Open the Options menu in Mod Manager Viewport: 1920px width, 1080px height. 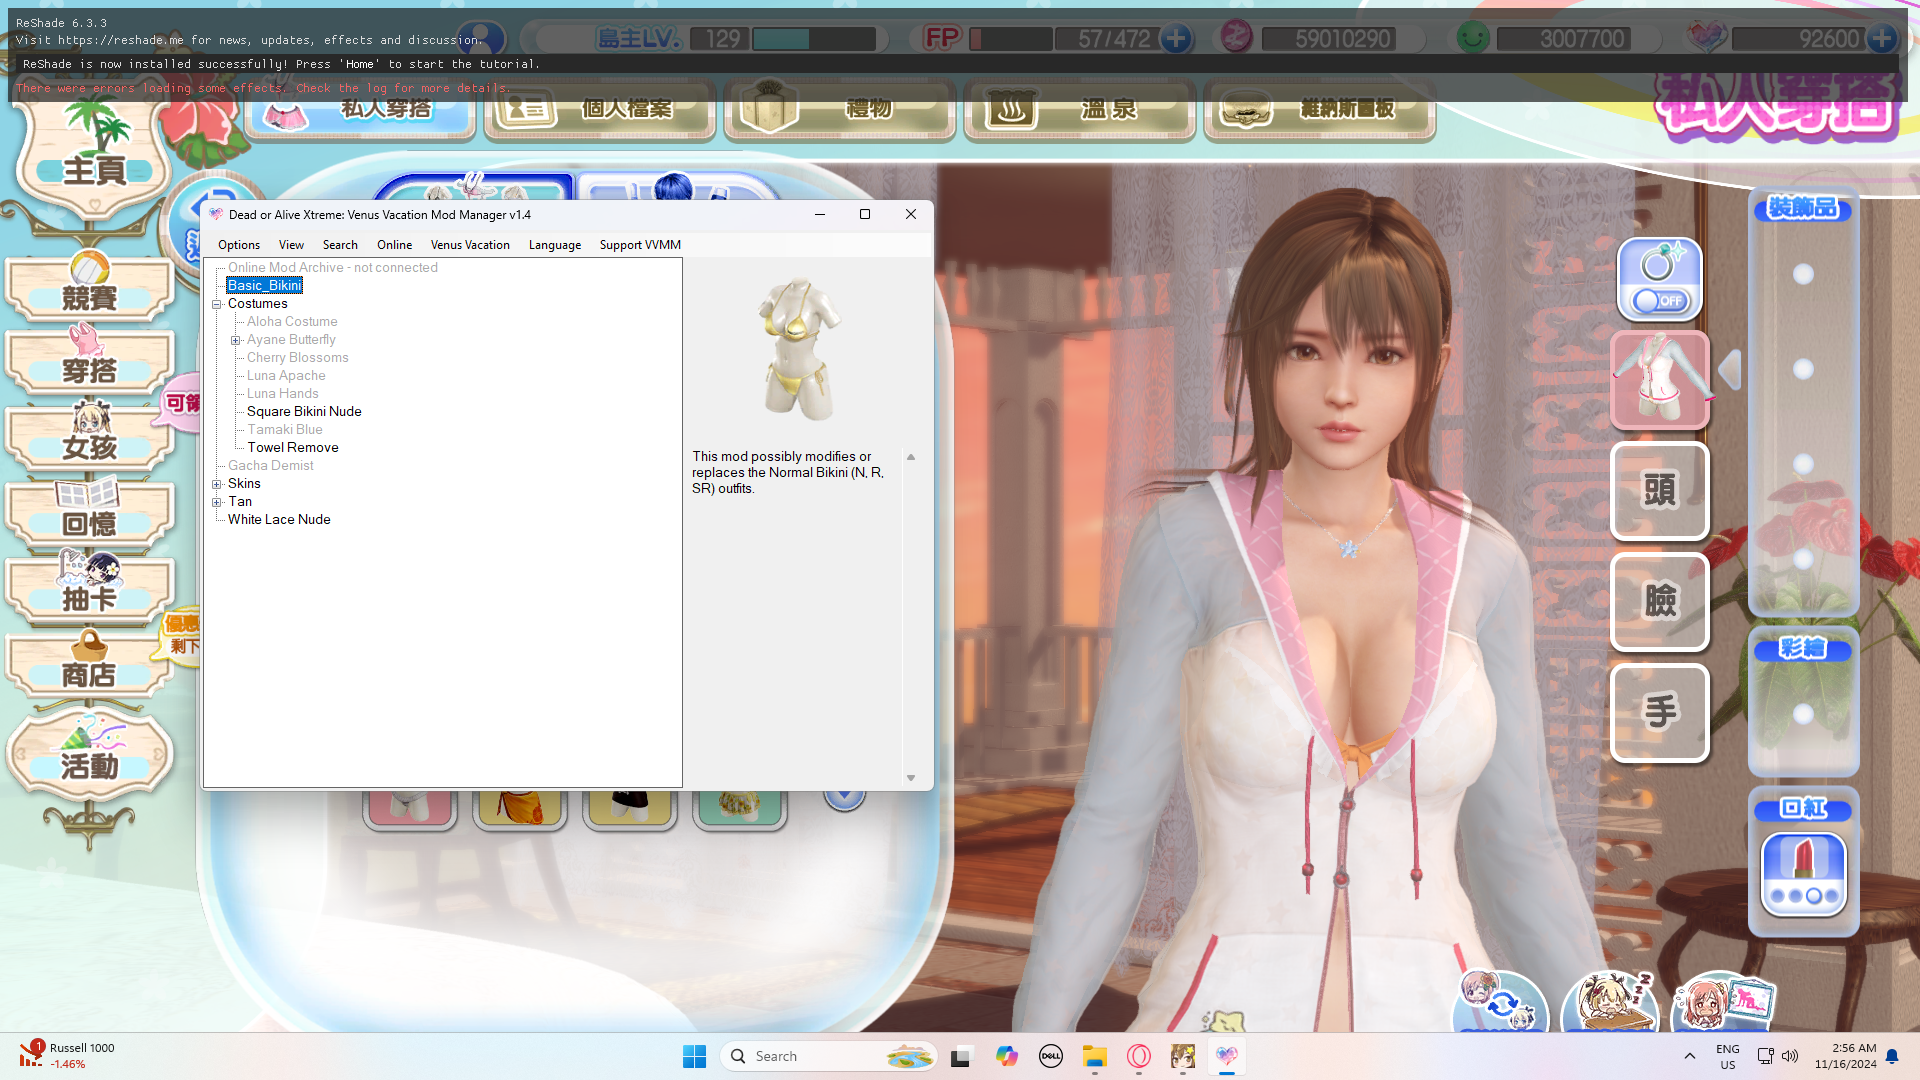[239, 245]
